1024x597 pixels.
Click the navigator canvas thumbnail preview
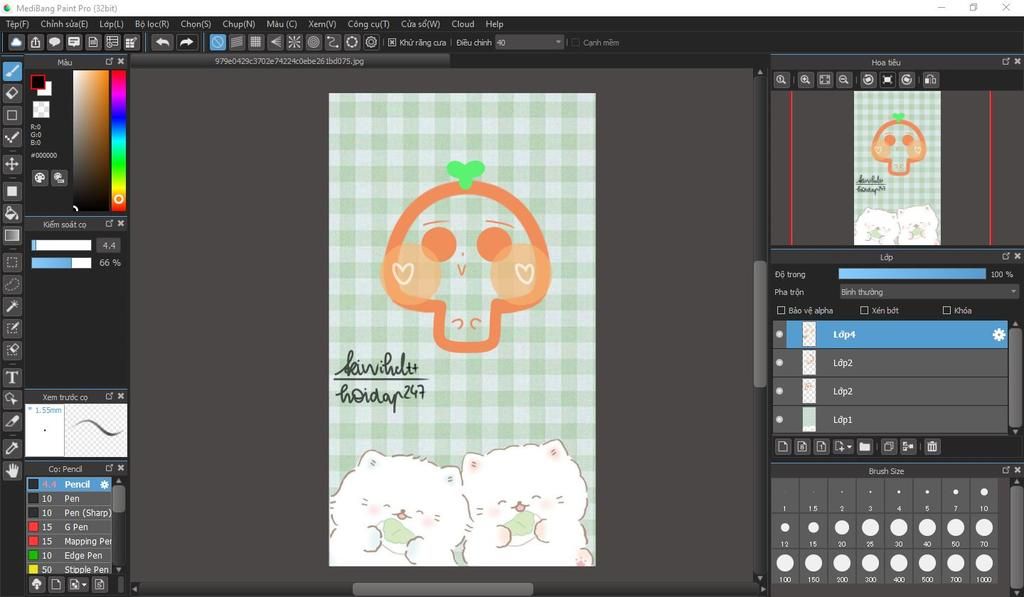(x=897, y=168)
